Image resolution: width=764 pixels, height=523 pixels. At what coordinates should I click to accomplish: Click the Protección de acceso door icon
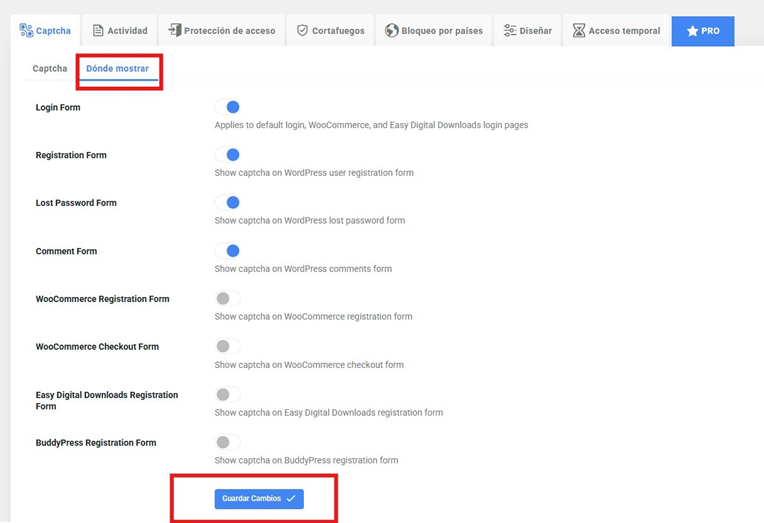tap(174, 30)
